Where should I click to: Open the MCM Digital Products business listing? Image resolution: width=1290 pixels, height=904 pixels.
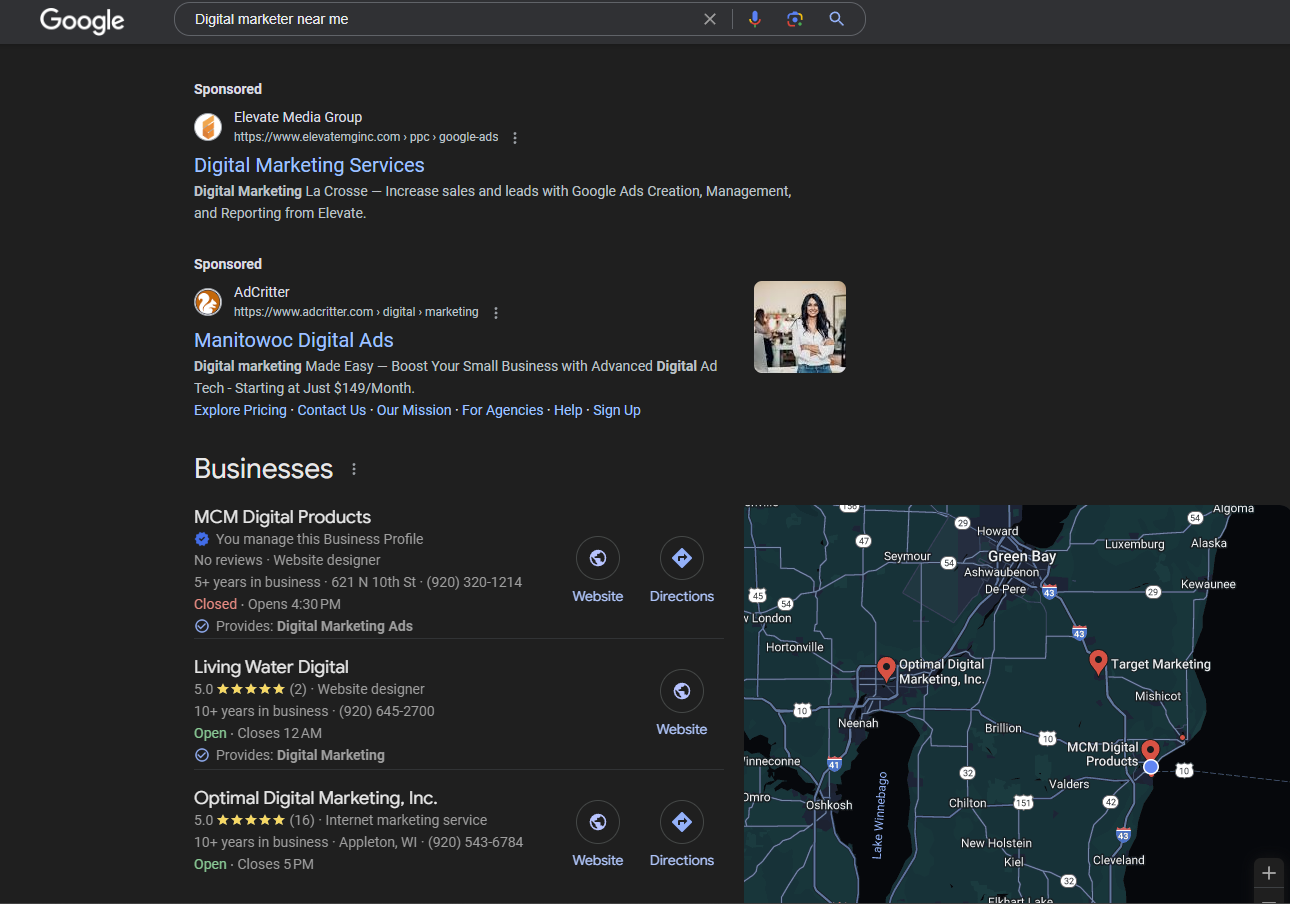283,517
